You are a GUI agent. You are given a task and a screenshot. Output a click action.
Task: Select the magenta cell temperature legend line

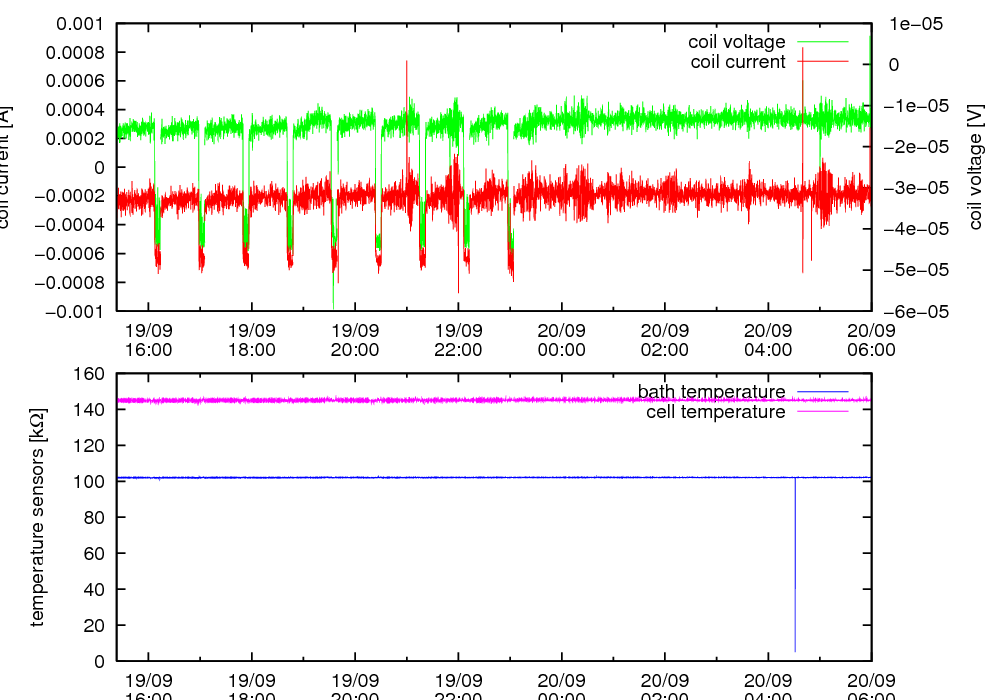tap(822, 412)
